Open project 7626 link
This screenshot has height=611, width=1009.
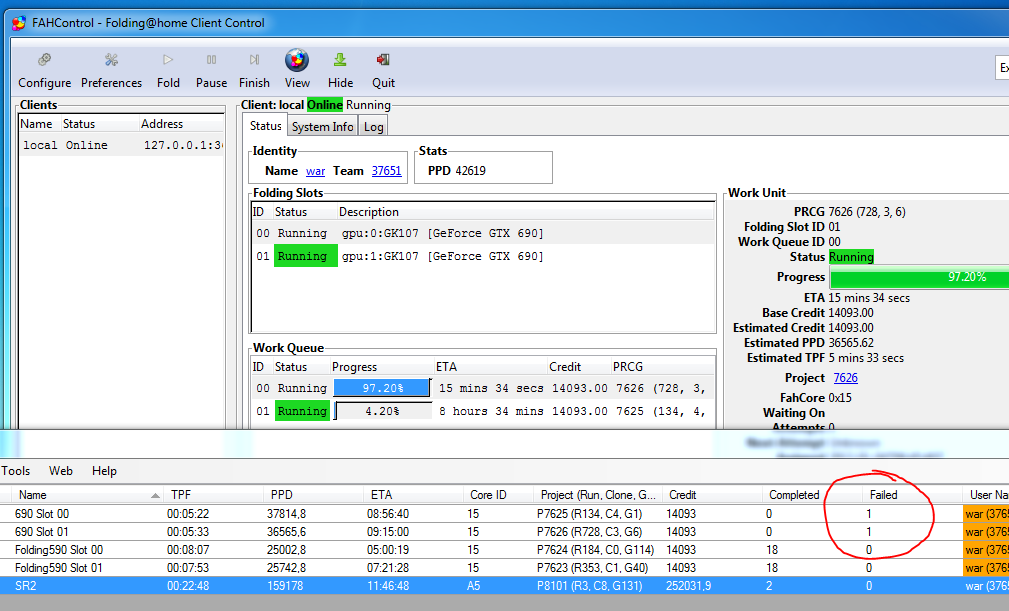click(845, 378)
